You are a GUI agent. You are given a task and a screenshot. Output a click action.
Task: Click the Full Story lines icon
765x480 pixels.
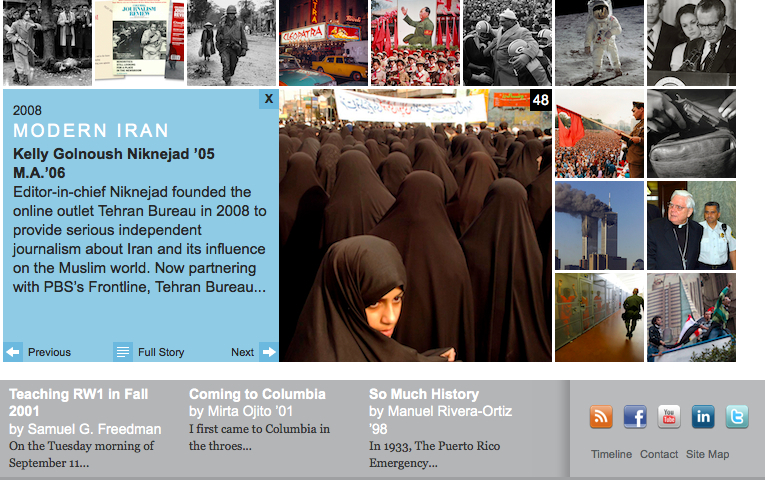pos(123,352)
